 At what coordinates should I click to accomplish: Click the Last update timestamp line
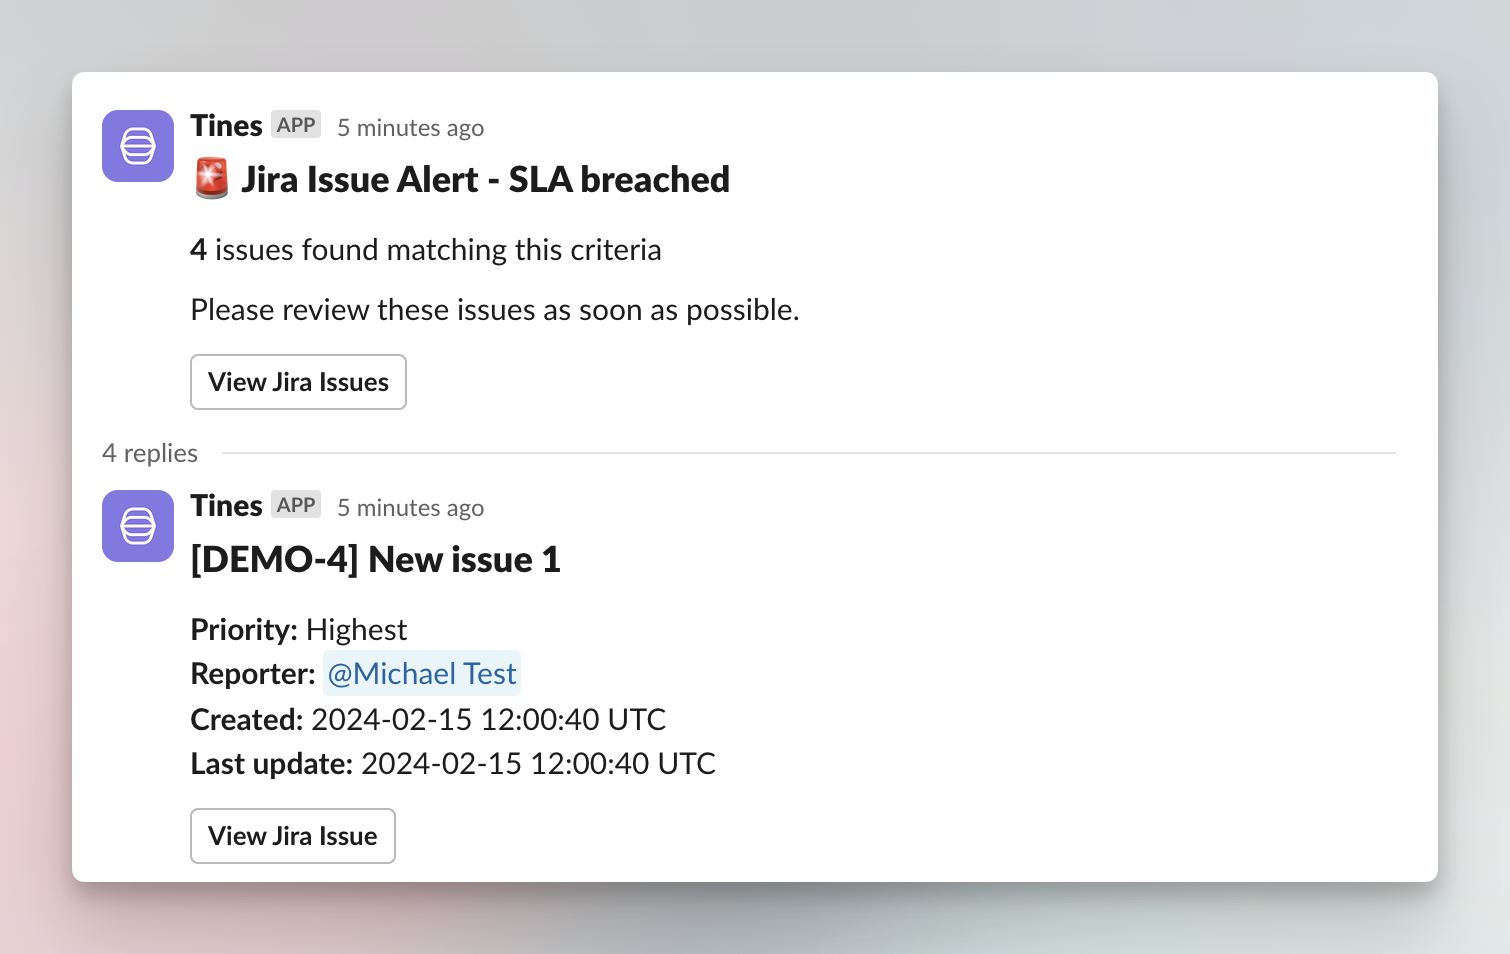pyautogui.click(x=453, y=763)
